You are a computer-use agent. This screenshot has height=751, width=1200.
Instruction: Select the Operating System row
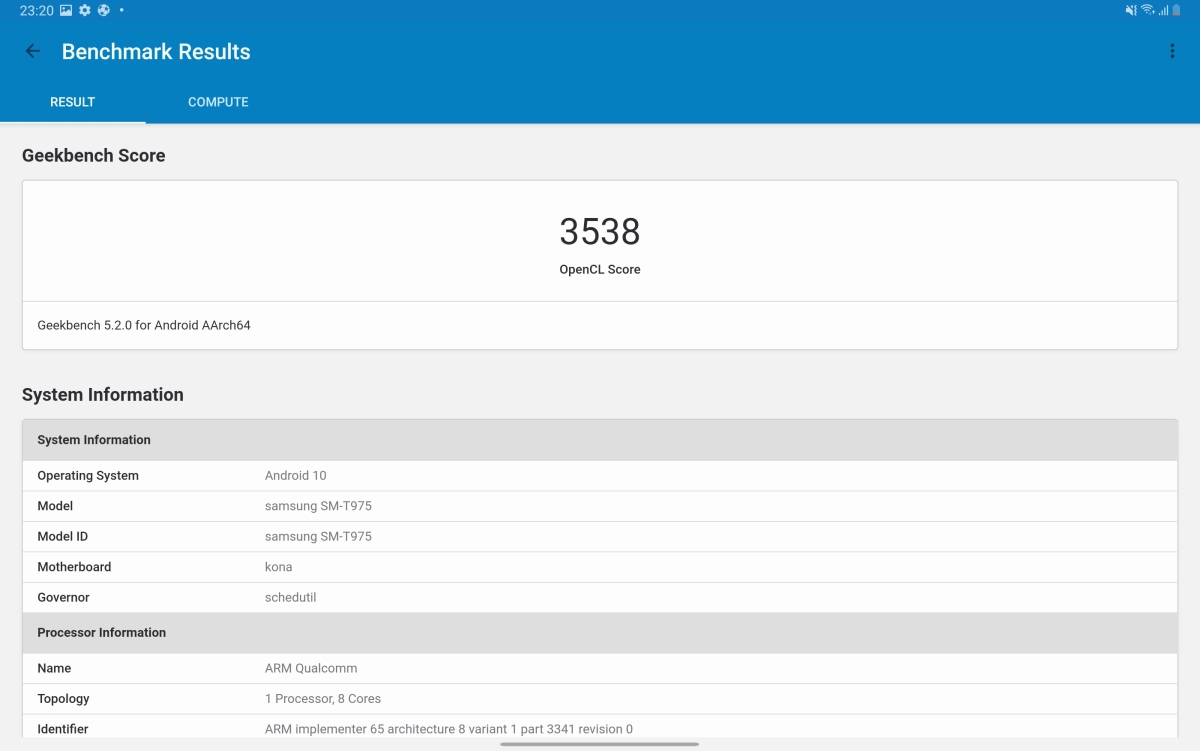point(600,476)
